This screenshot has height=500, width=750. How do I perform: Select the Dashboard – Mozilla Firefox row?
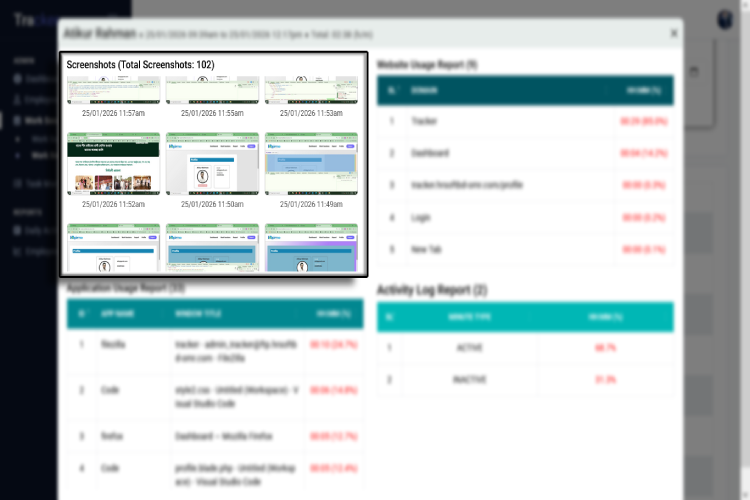[x=215, y=435]
